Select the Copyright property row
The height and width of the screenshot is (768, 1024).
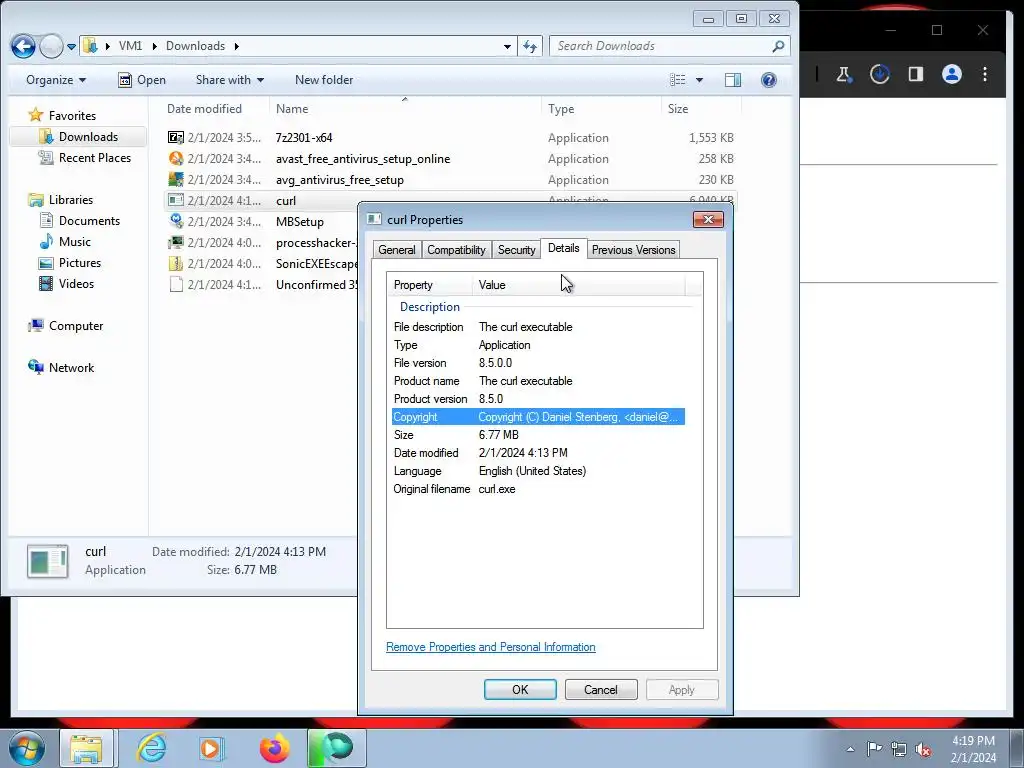point(538,417)
